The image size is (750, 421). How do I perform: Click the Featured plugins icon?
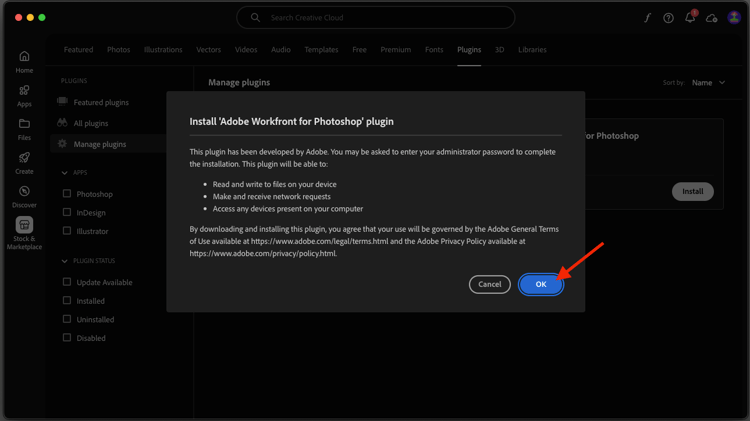pos(62,101)
